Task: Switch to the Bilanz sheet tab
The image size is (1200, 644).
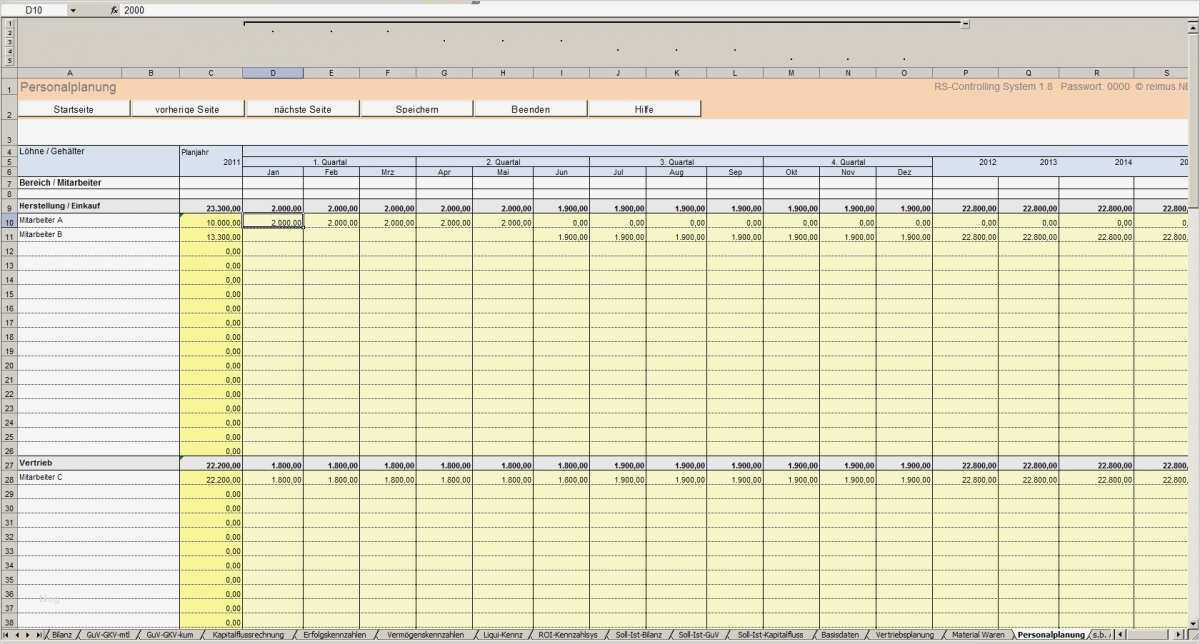Action: 63,634
